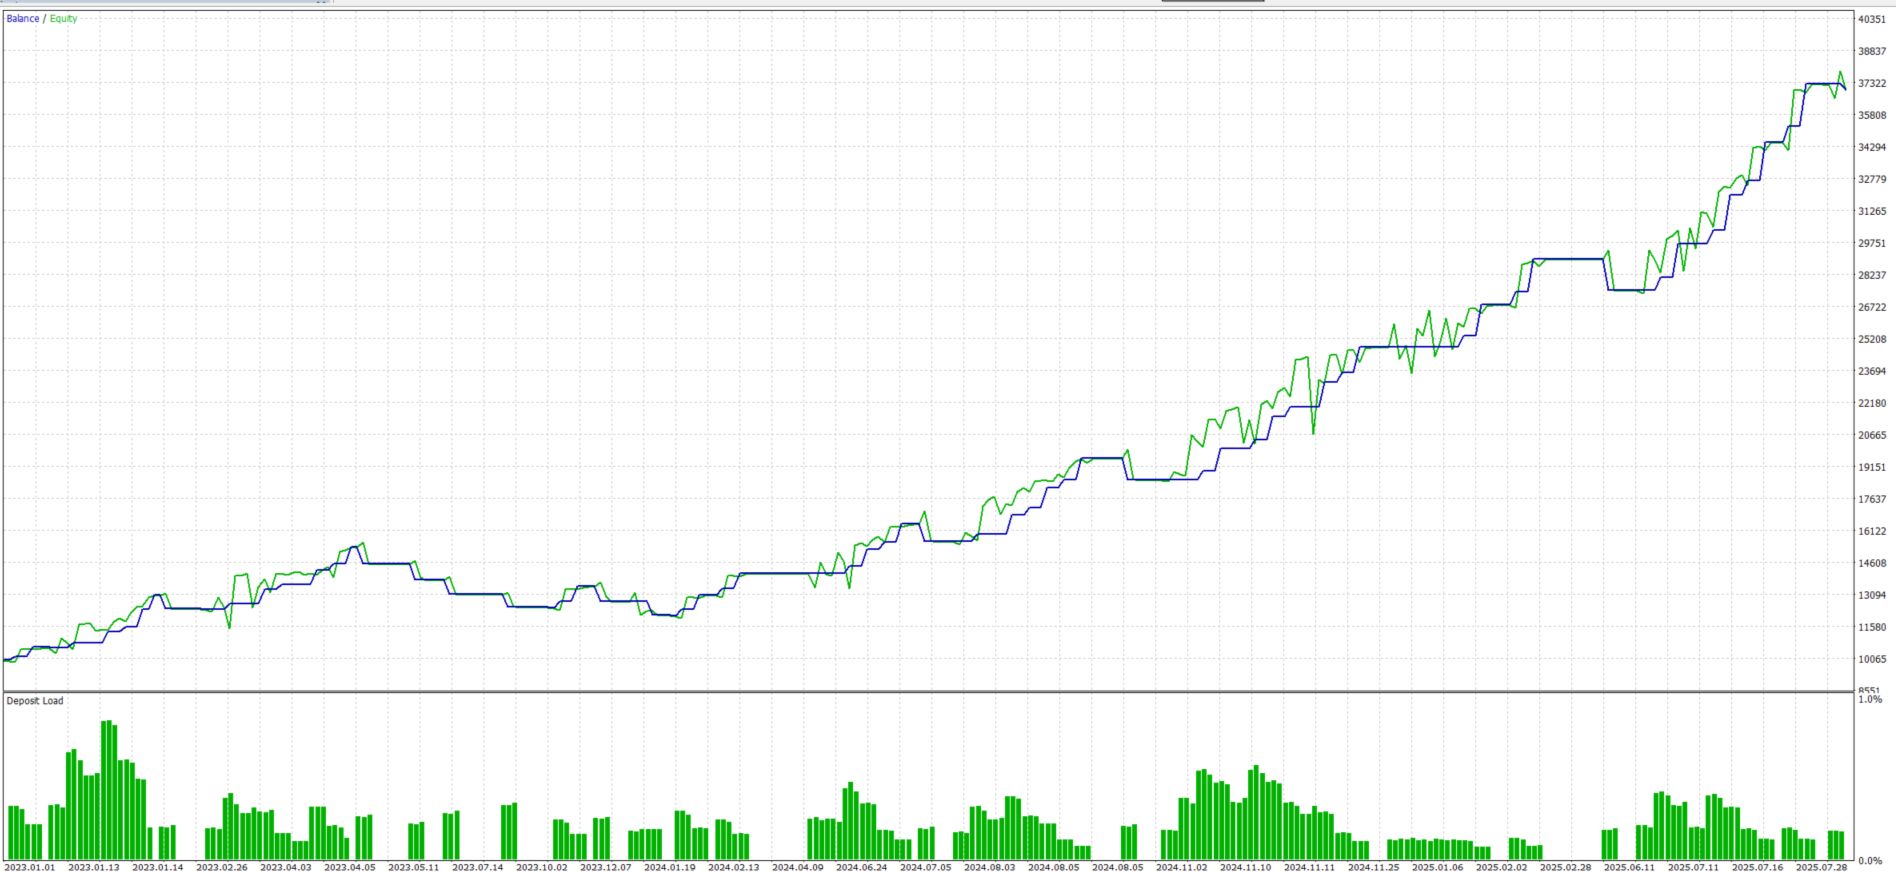This screenshot has height=872, width=1896.
Task: Click the 2025.06.11 date label
Action: (1629, 867)
